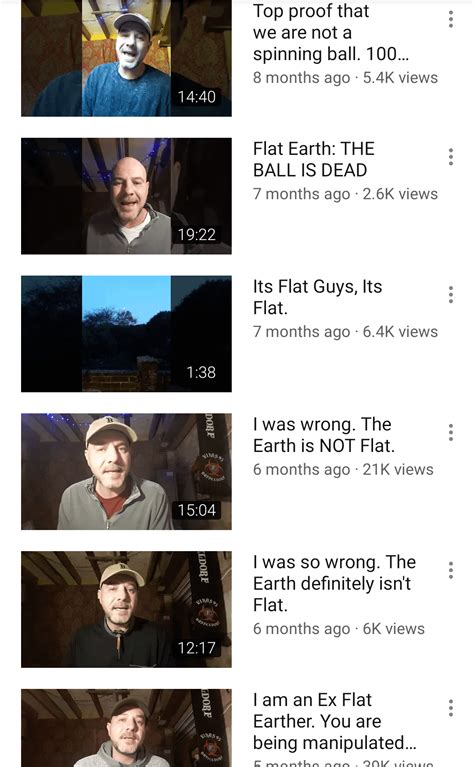The image size is (474, 767).
Task: Open three-dot menu for 'Ex Flat Earther' video
Action: tap(451, 708)
